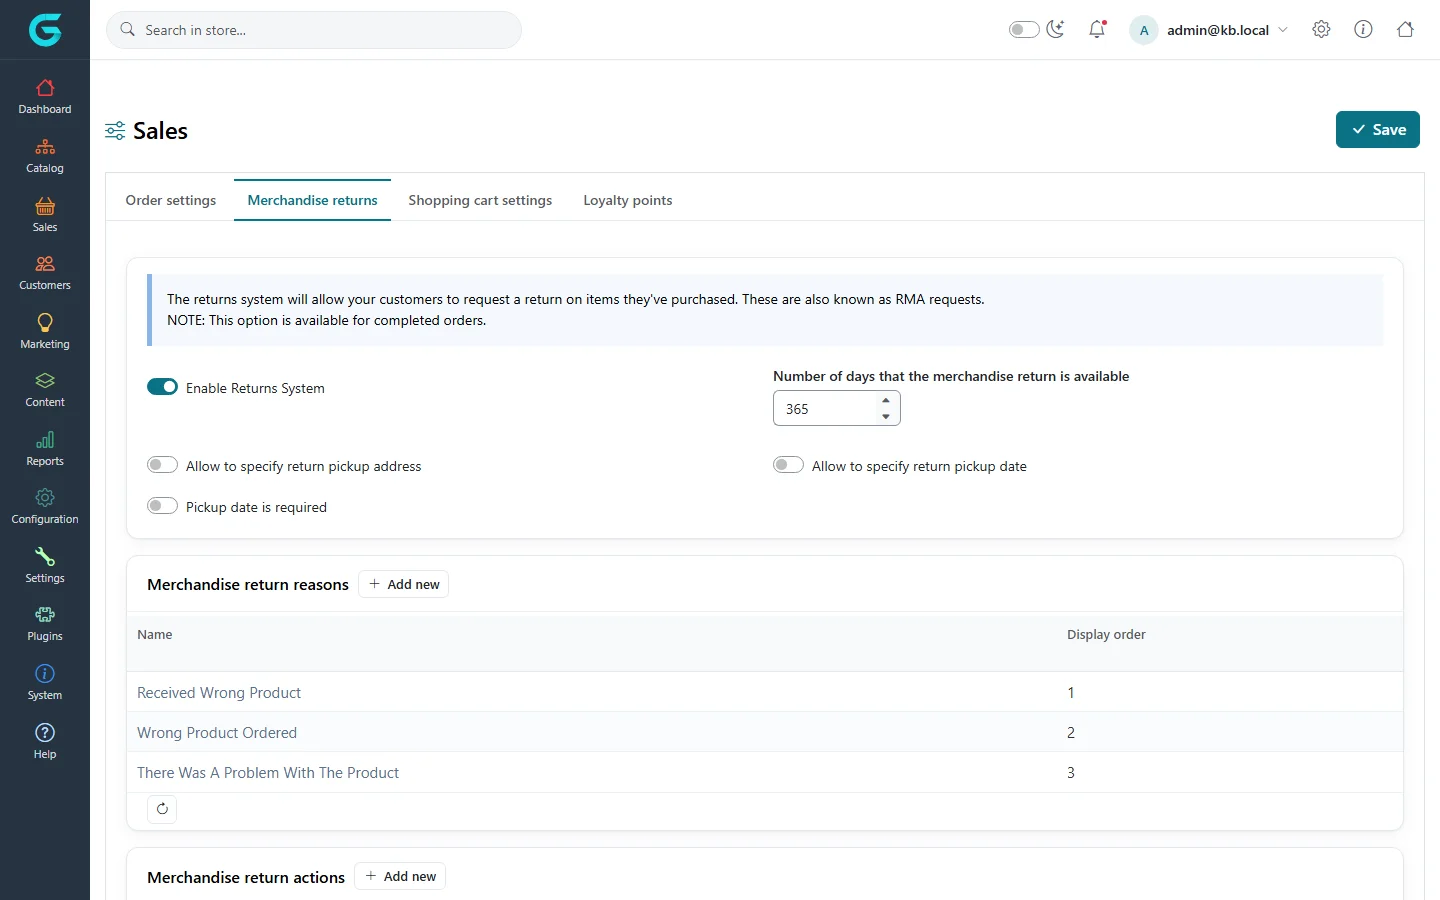Click the Display order column header
Image resolution: width=1440 pixels, height=900 pixels.
click(1106, 634)
